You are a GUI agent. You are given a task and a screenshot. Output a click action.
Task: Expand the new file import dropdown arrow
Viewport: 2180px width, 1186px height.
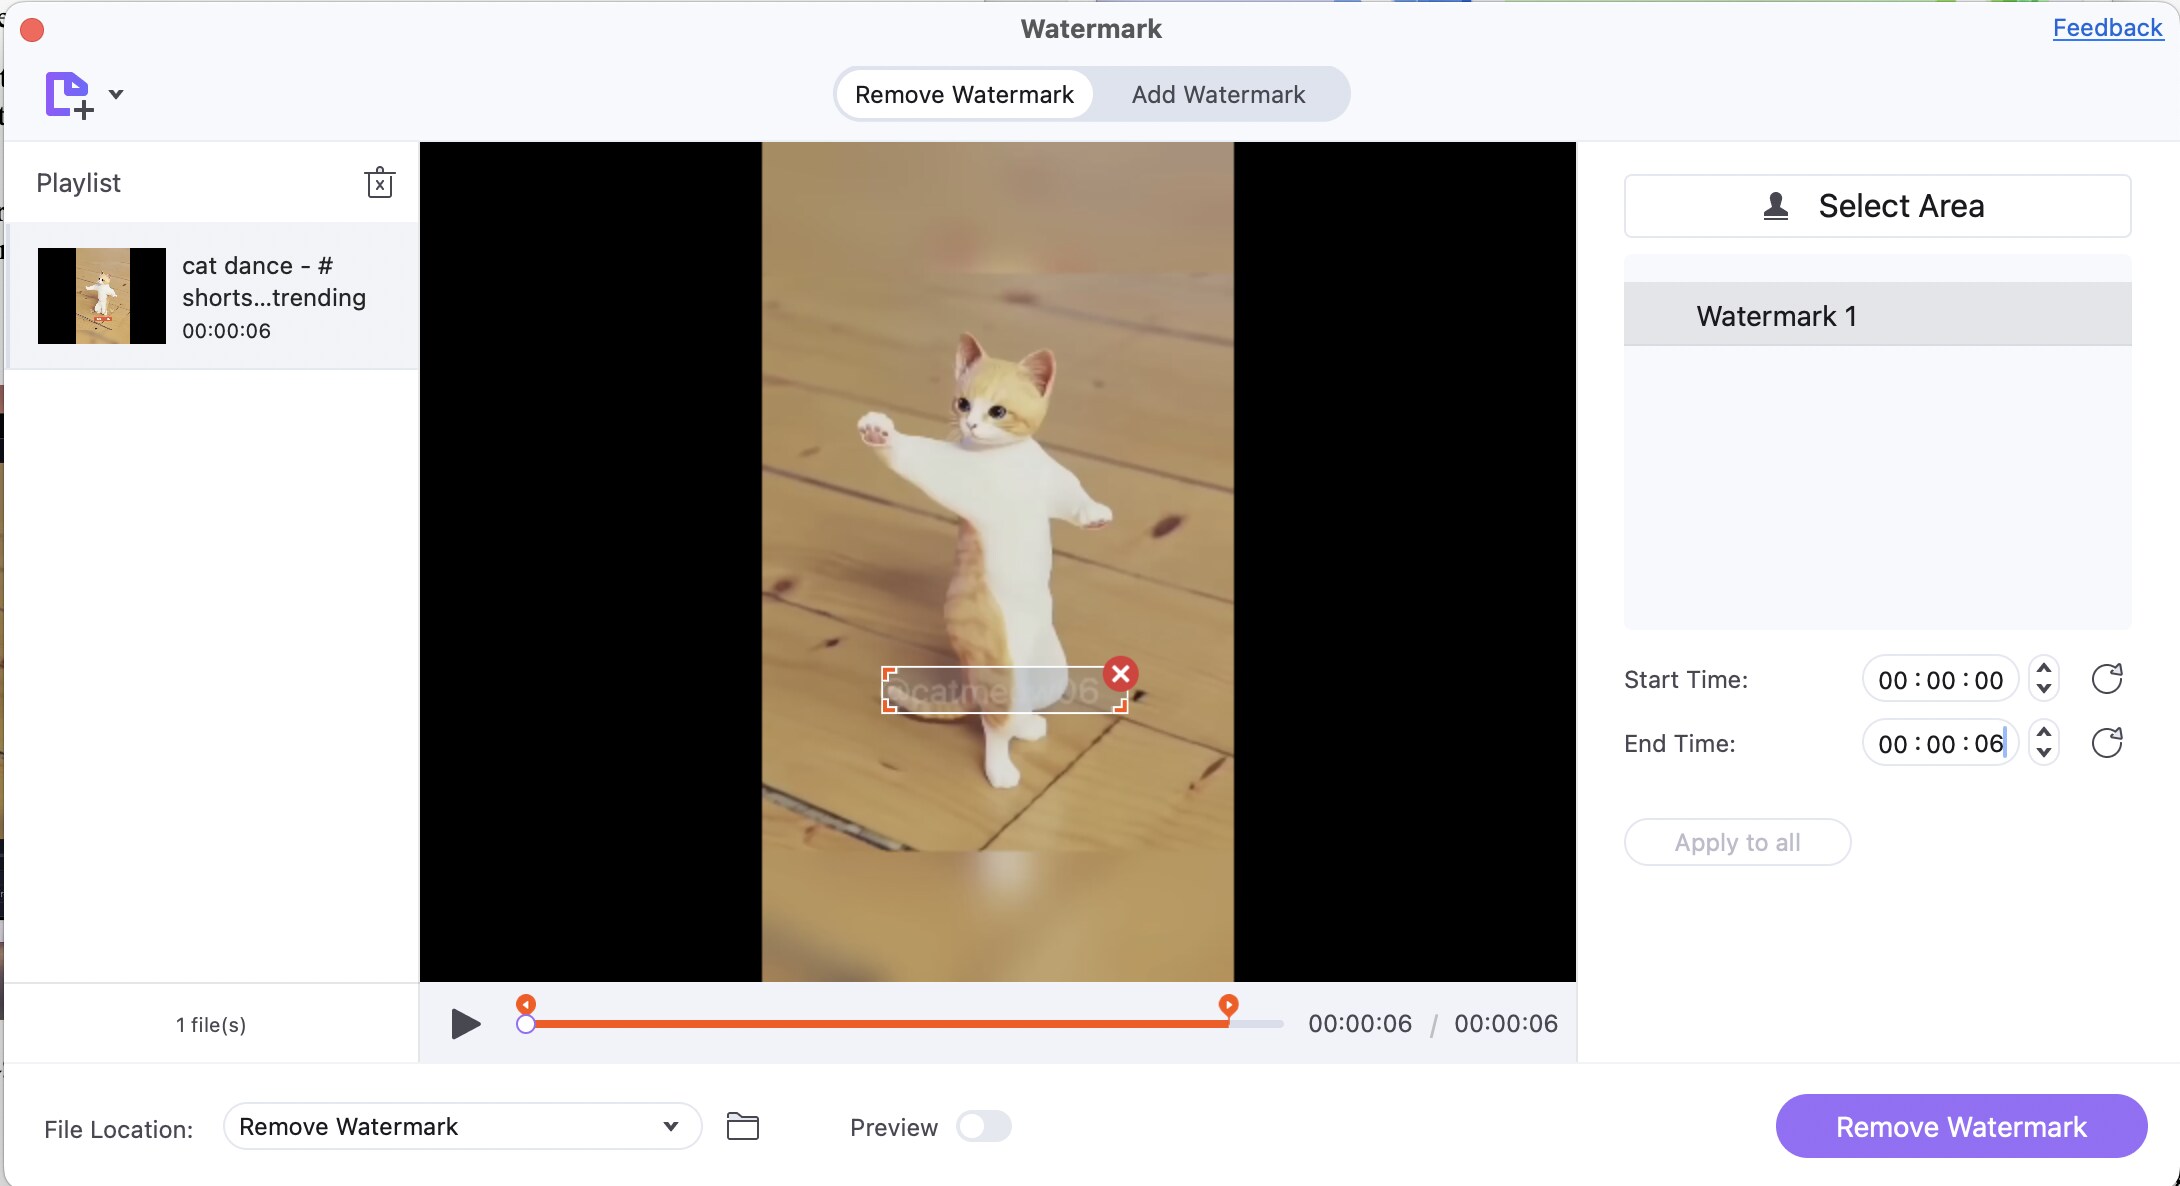point(115,93)
